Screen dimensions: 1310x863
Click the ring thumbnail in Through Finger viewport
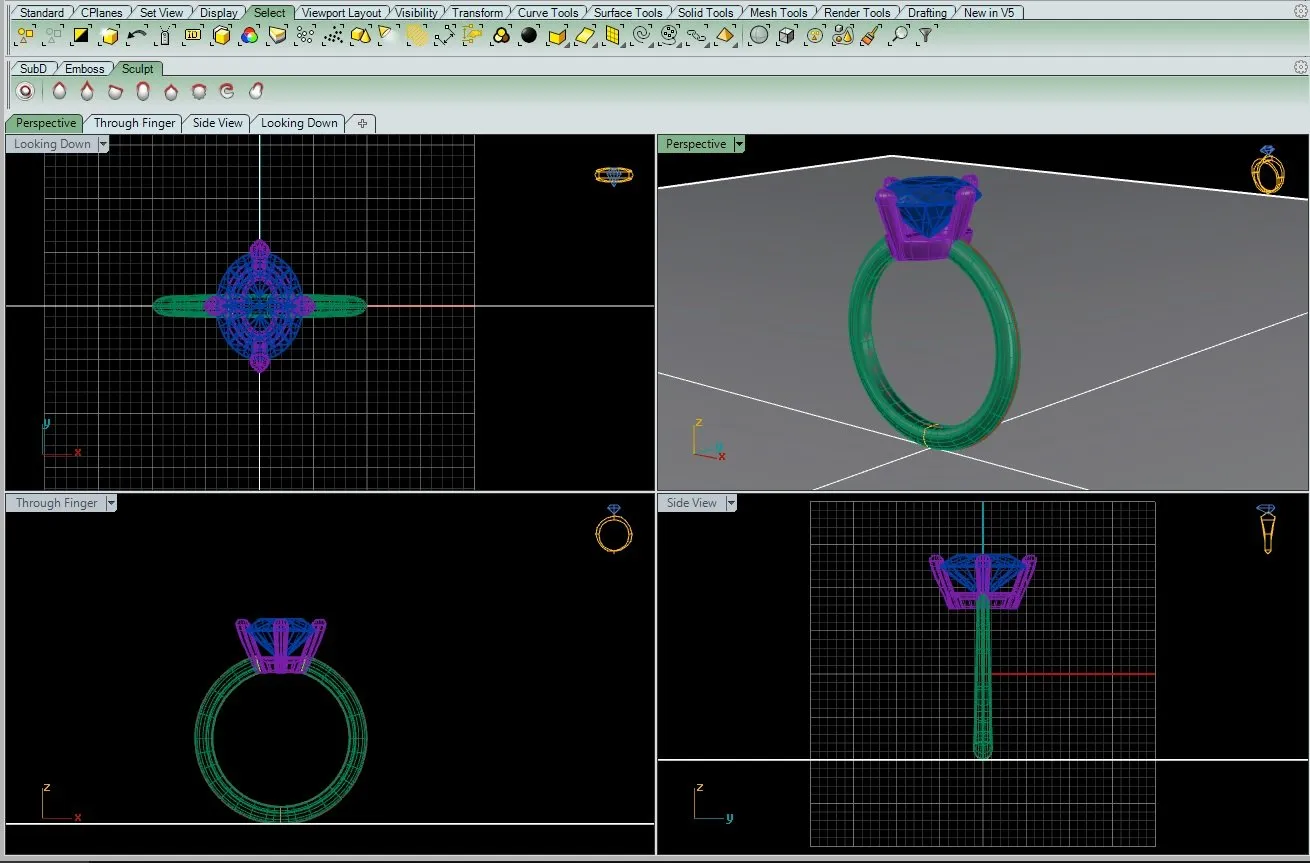(x=614, y=529)
